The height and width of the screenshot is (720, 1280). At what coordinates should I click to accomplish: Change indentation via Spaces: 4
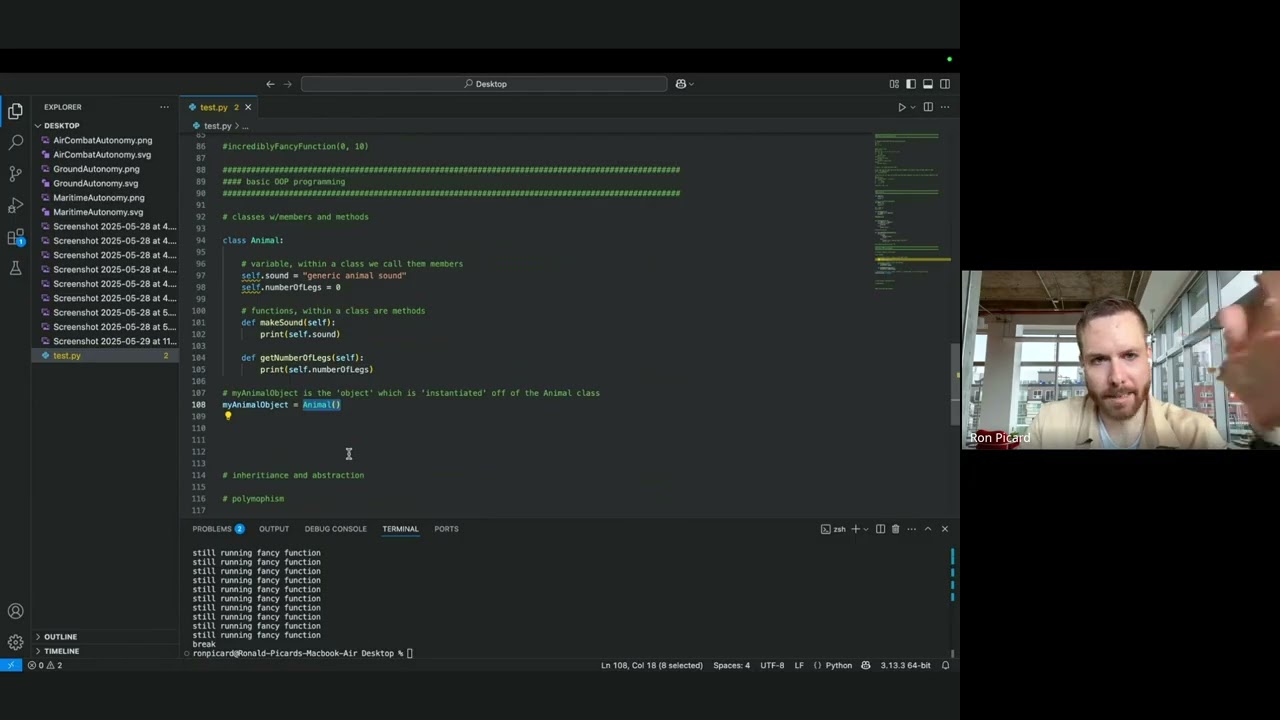click(731, 665)
